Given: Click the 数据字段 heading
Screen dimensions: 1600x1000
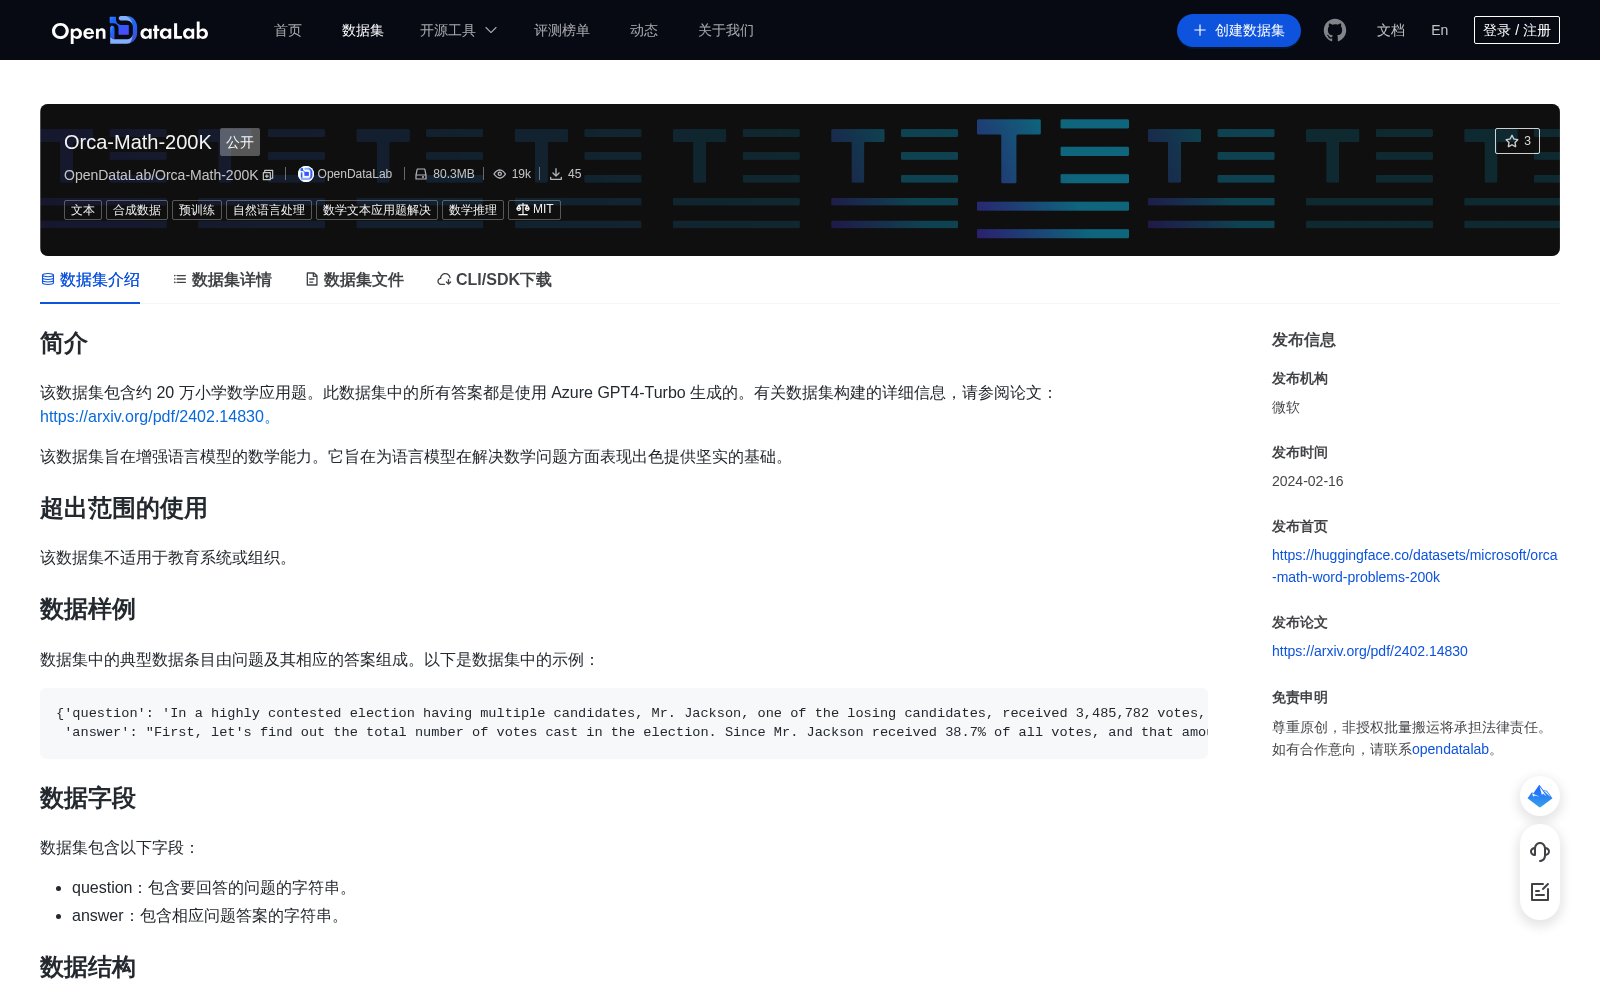Looking at the screenshot, I should point(88,798).
